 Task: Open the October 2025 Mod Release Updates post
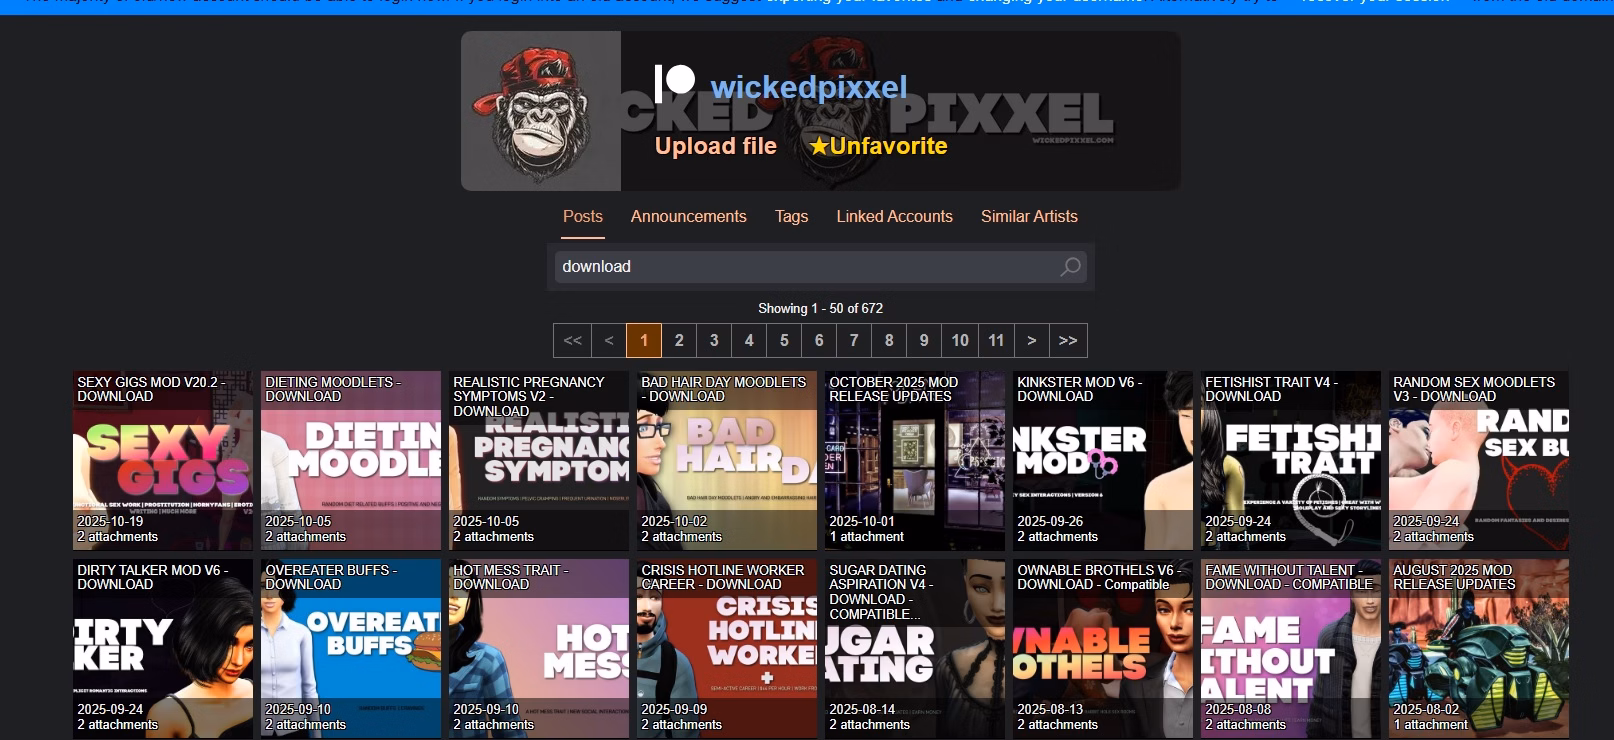click(915, 461)
